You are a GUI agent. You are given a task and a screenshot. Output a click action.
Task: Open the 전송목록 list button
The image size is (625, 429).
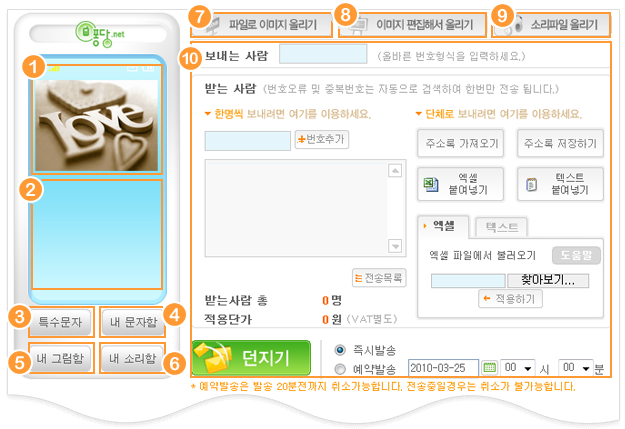coord(379,277)
